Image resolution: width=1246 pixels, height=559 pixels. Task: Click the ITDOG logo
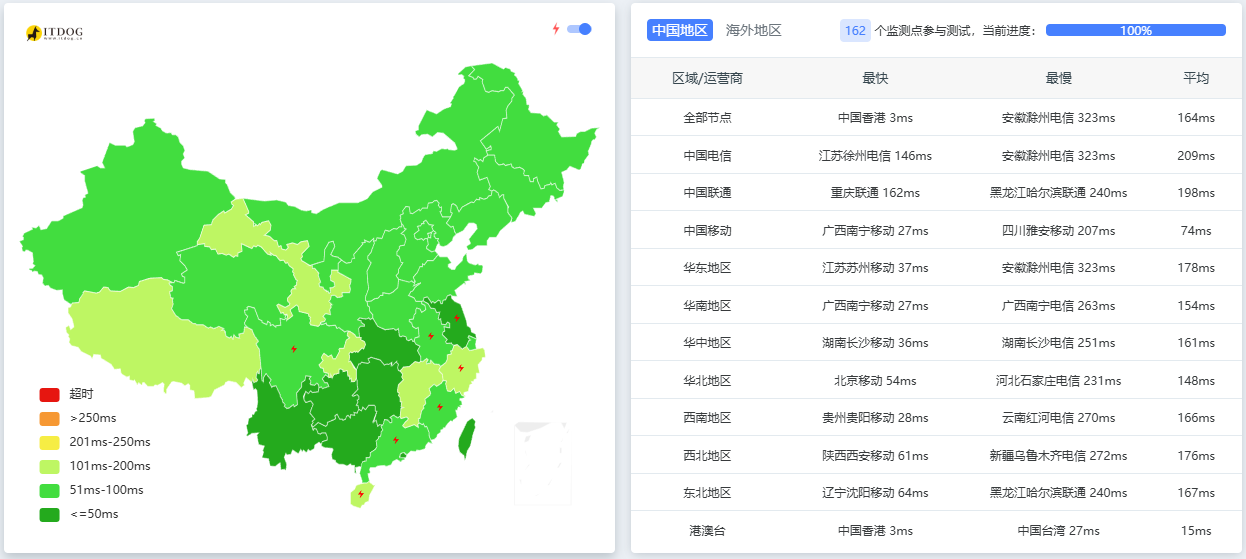[54, 33]
